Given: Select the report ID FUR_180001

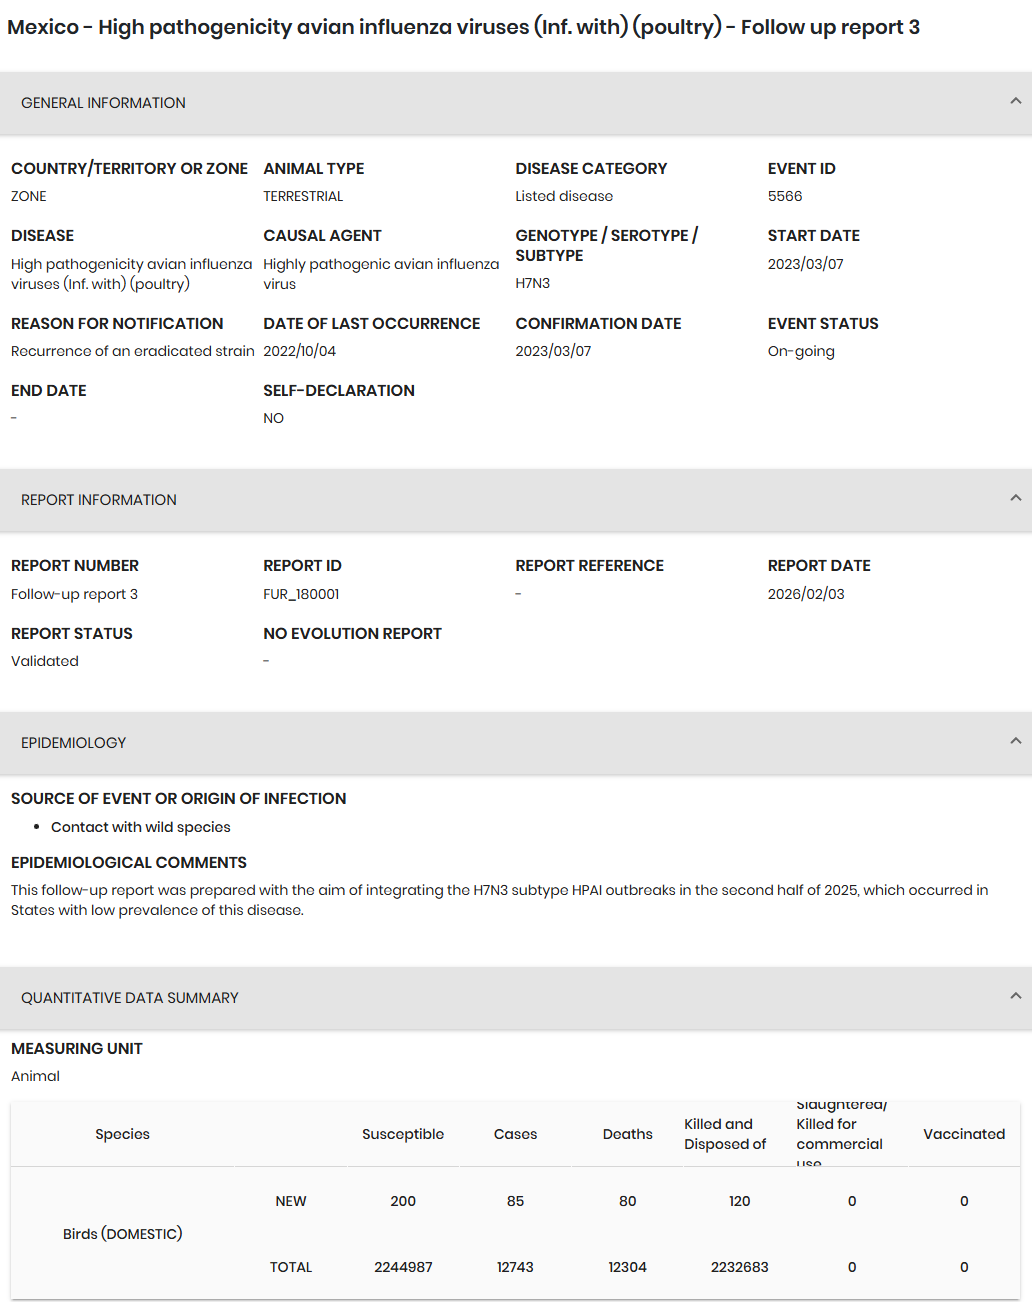Looking at the screenshot, I should [x=301, y=594].
